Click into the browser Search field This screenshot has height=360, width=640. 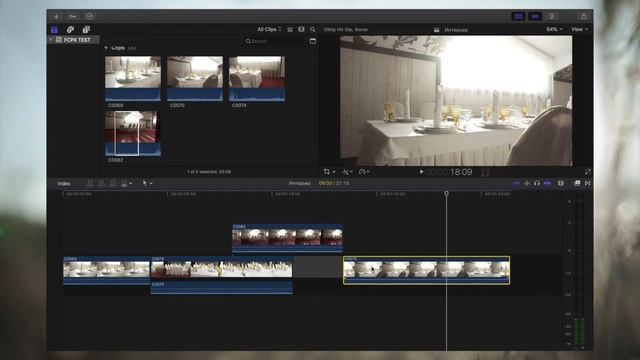pos(274,41)
